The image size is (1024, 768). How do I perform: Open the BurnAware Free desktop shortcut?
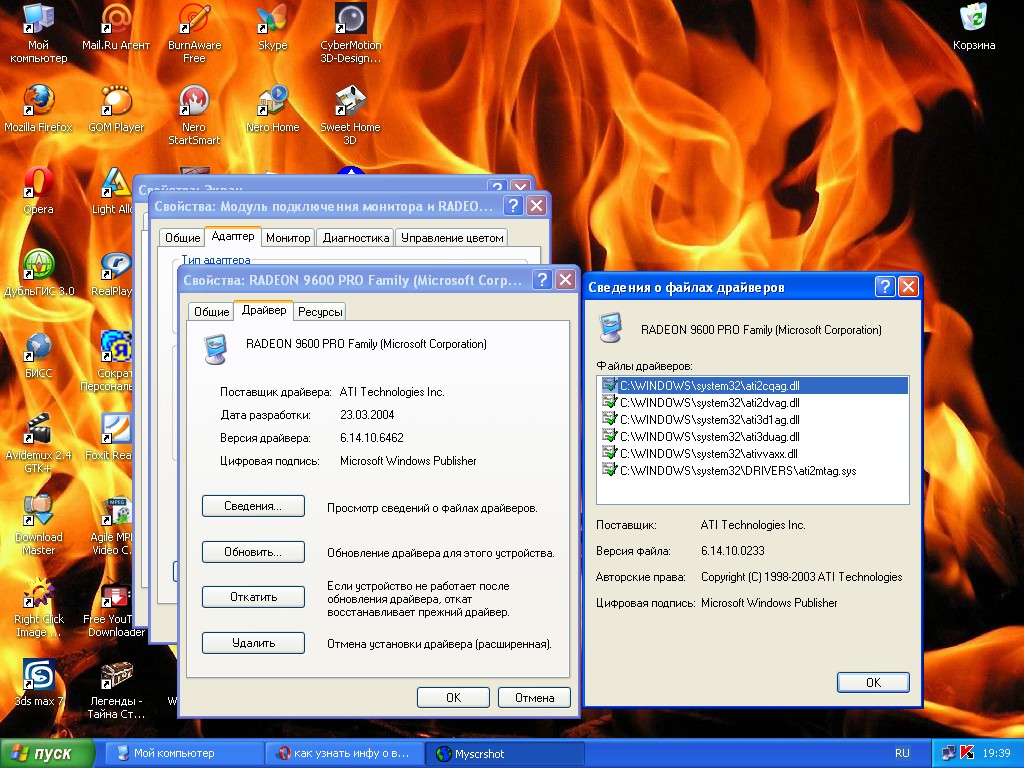point(194,33)
